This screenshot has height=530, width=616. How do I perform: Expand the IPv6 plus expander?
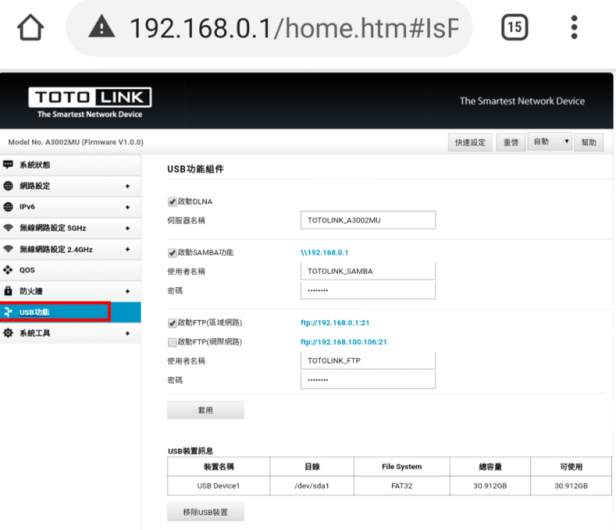click(127, 207)
